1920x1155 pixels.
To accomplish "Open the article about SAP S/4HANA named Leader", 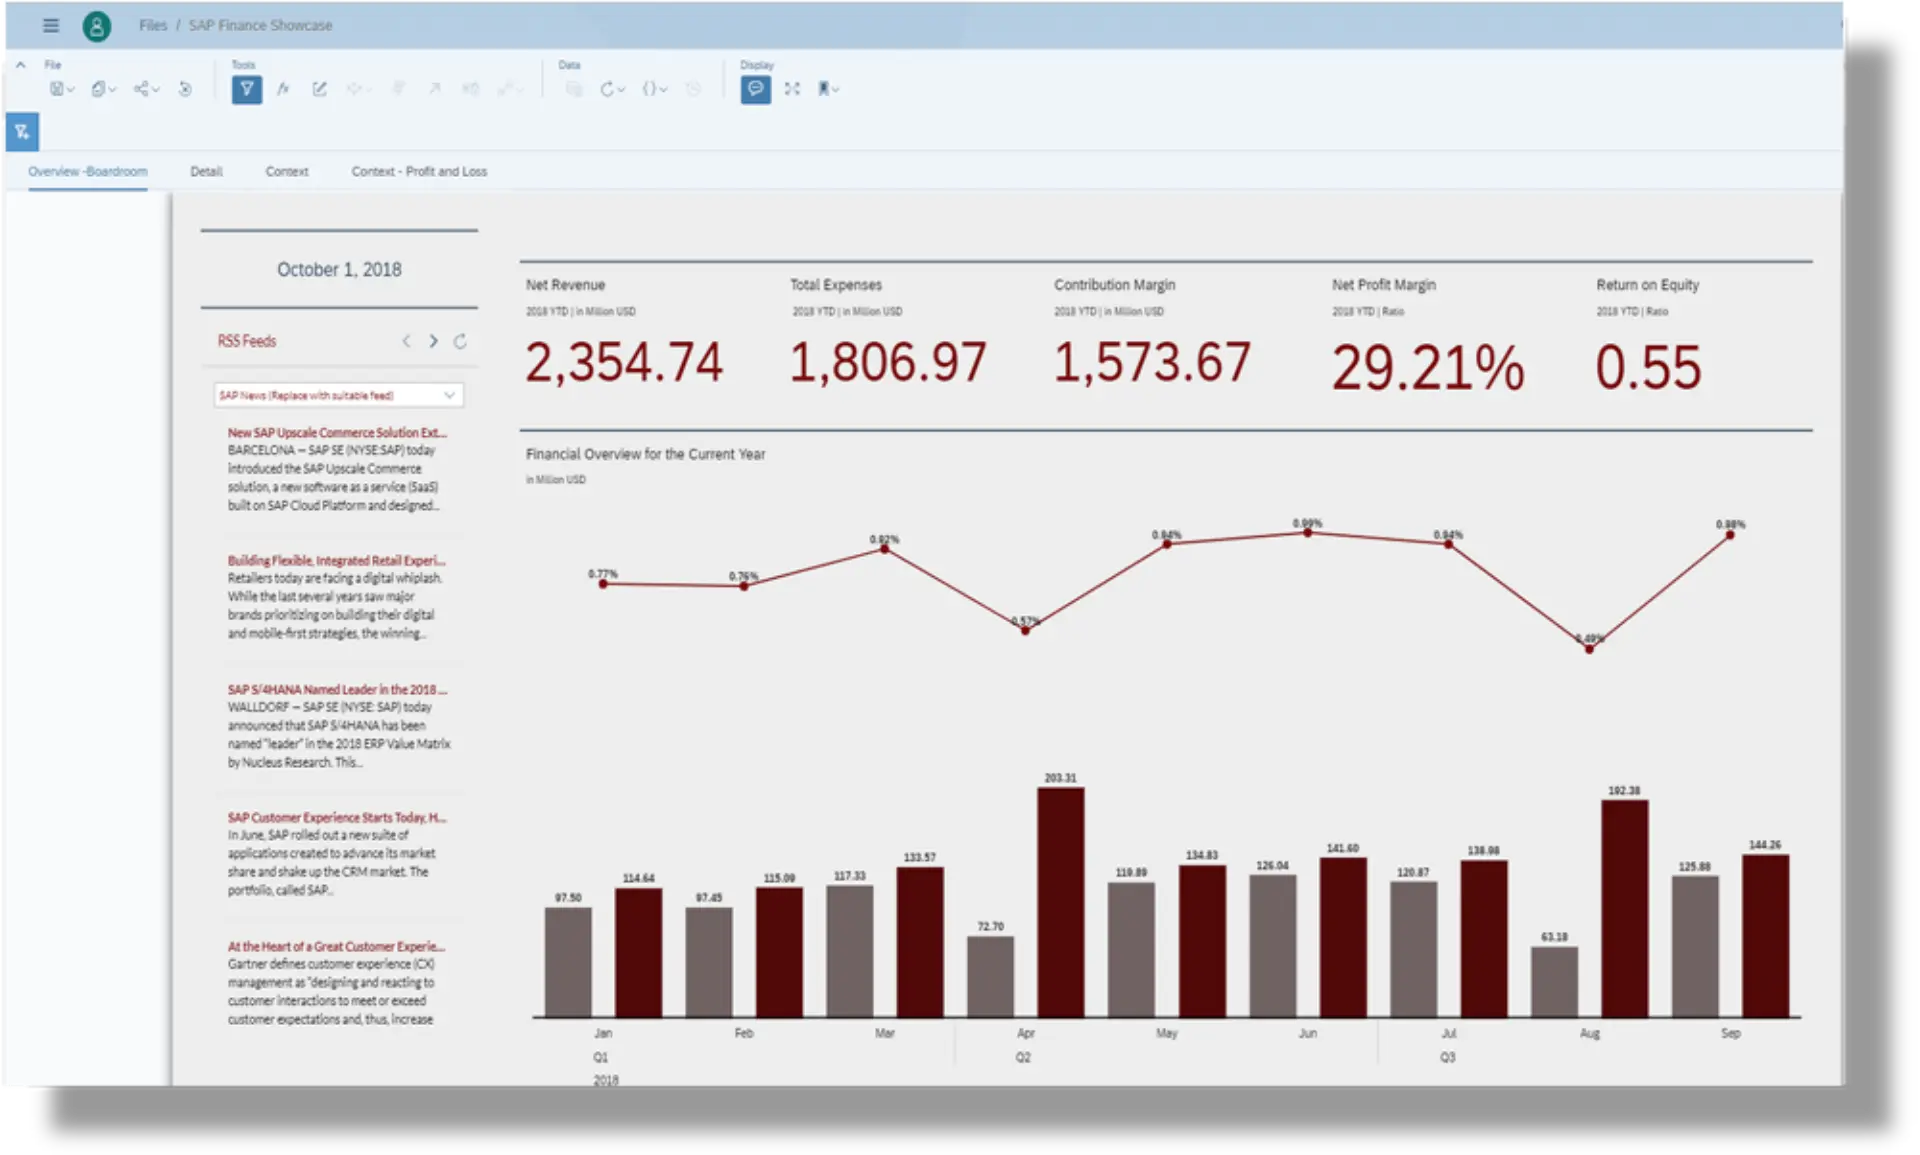I will 338,689.
